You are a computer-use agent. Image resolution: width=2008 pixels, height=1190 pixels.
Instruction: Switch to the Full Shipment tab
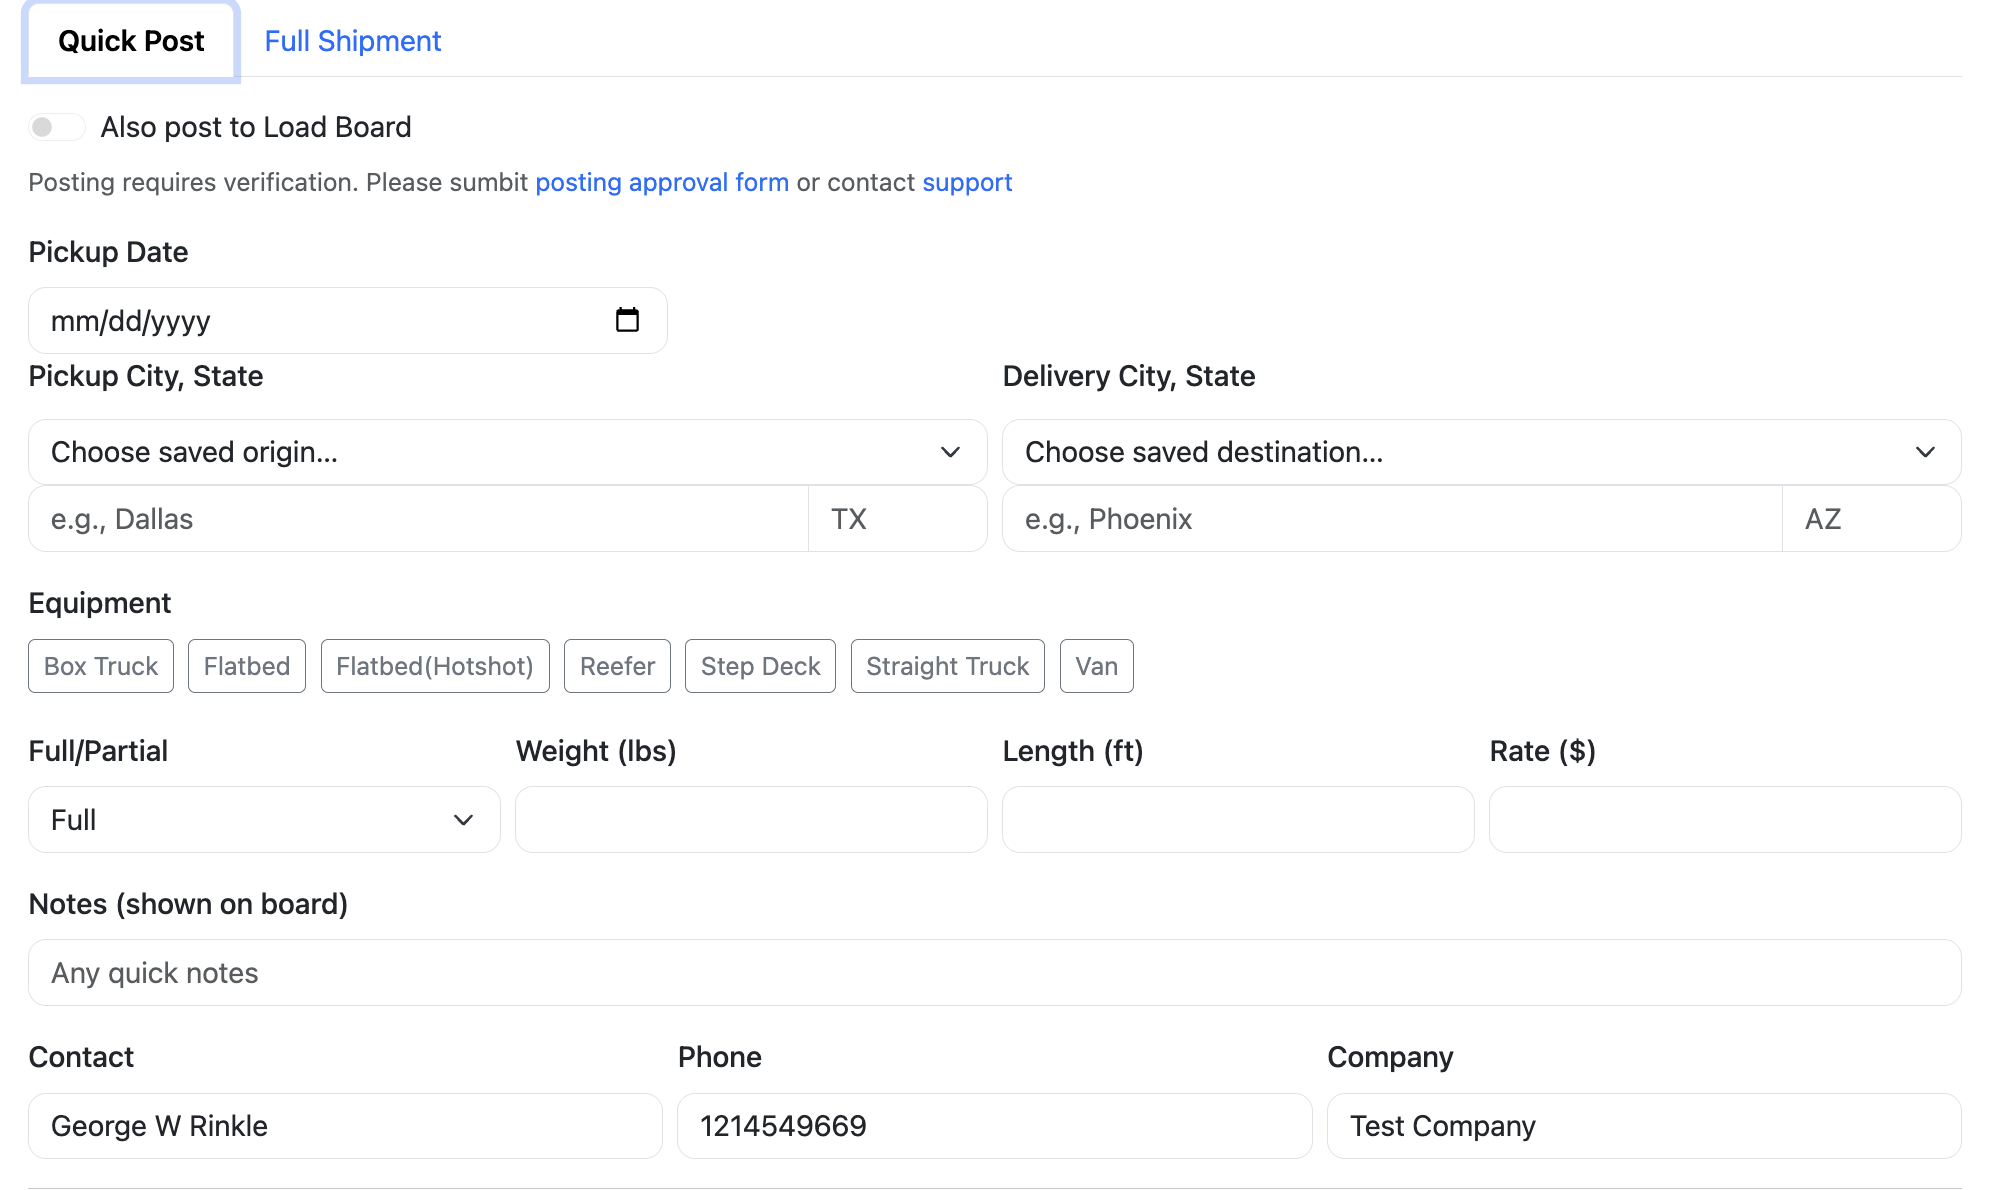click(352, 40)
